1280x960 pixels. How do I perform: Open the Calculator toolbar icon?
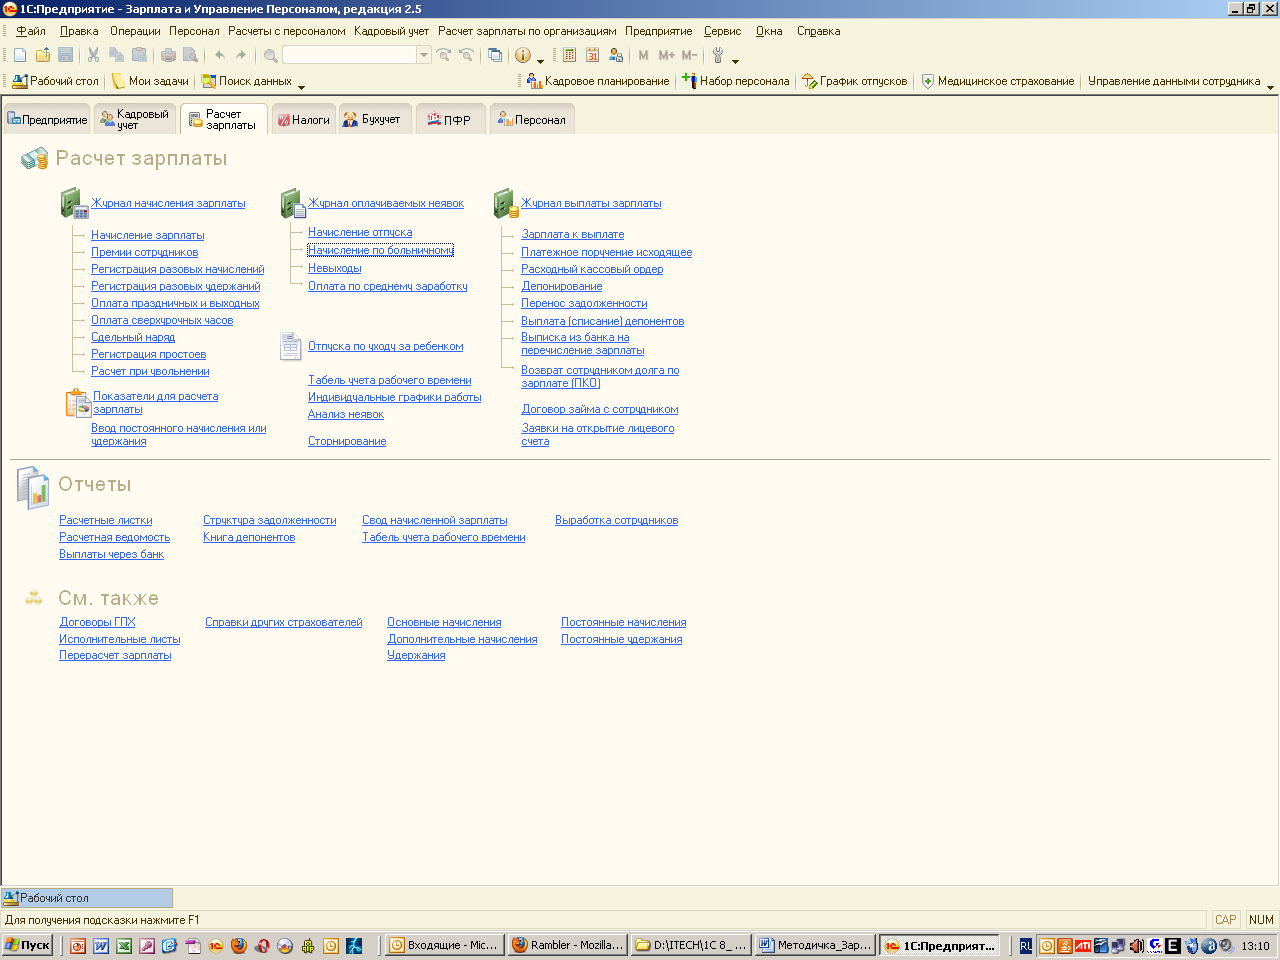[569, 55]
